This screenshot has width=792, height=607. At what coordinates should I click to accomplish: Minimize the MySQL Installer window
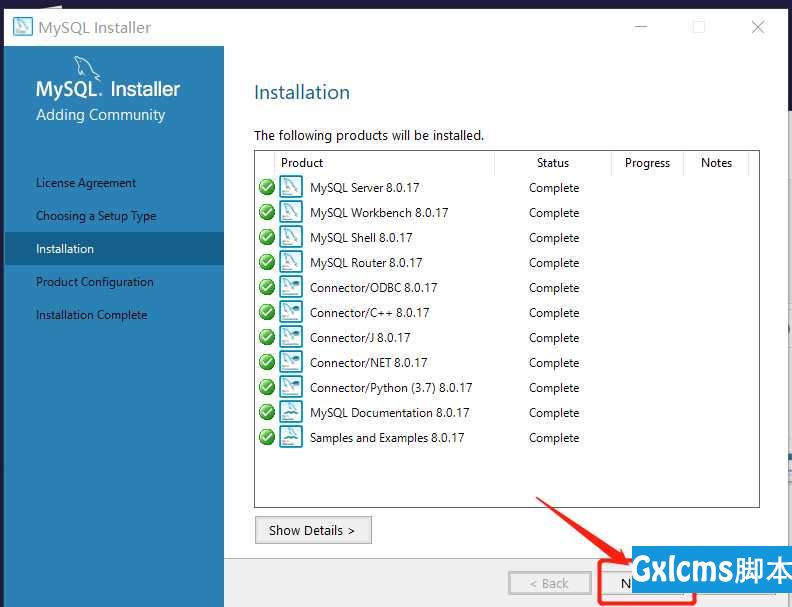tap(641, 27)
